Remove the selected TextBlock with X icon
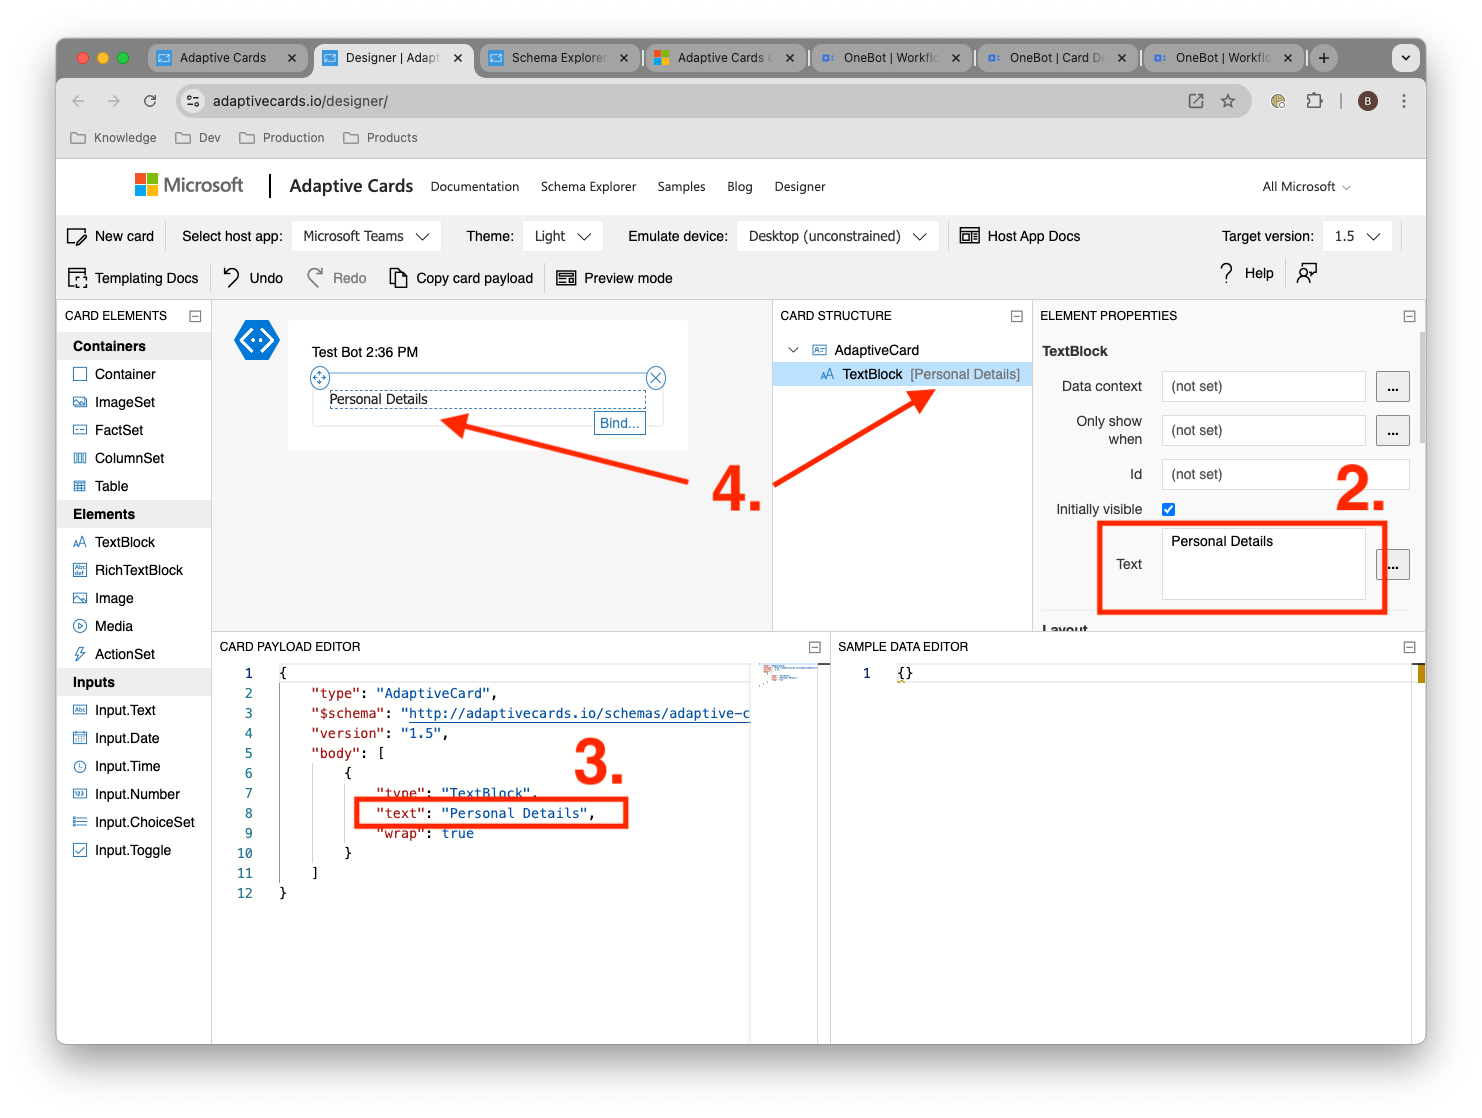The height and width of the screenshot is (1118, 1482). click(656, 377)
